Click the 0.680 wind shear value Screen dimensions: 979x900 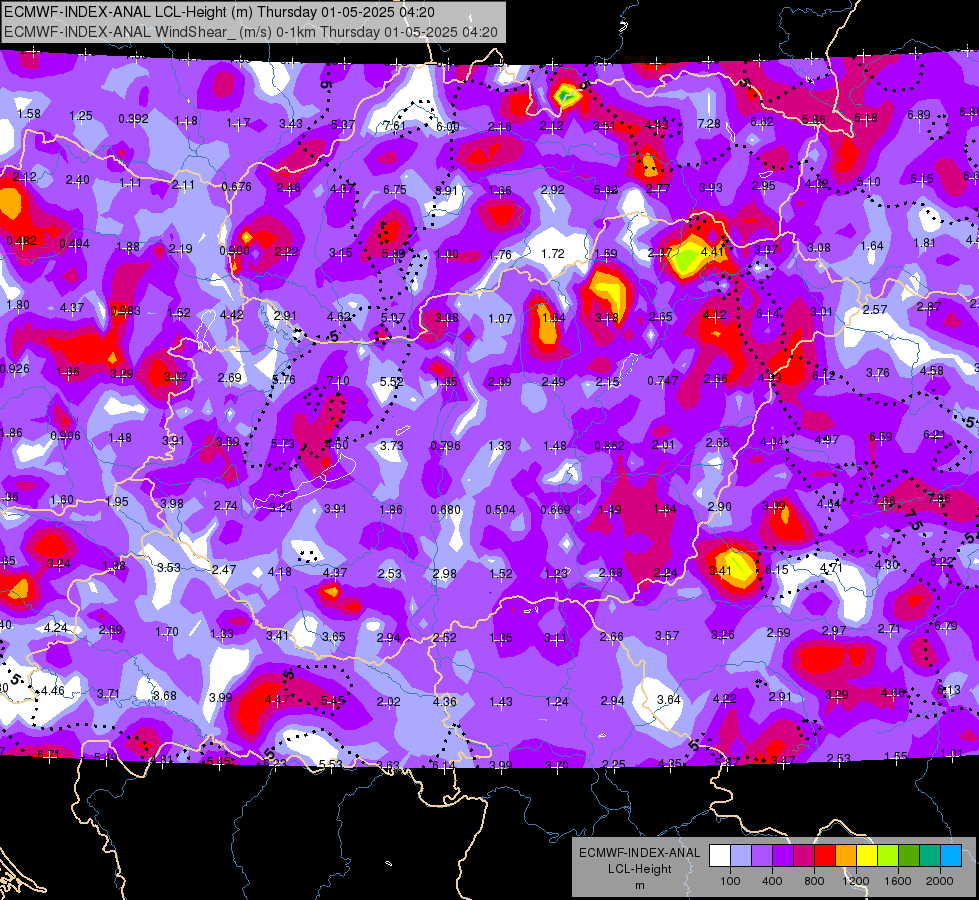tap(445, 510)
